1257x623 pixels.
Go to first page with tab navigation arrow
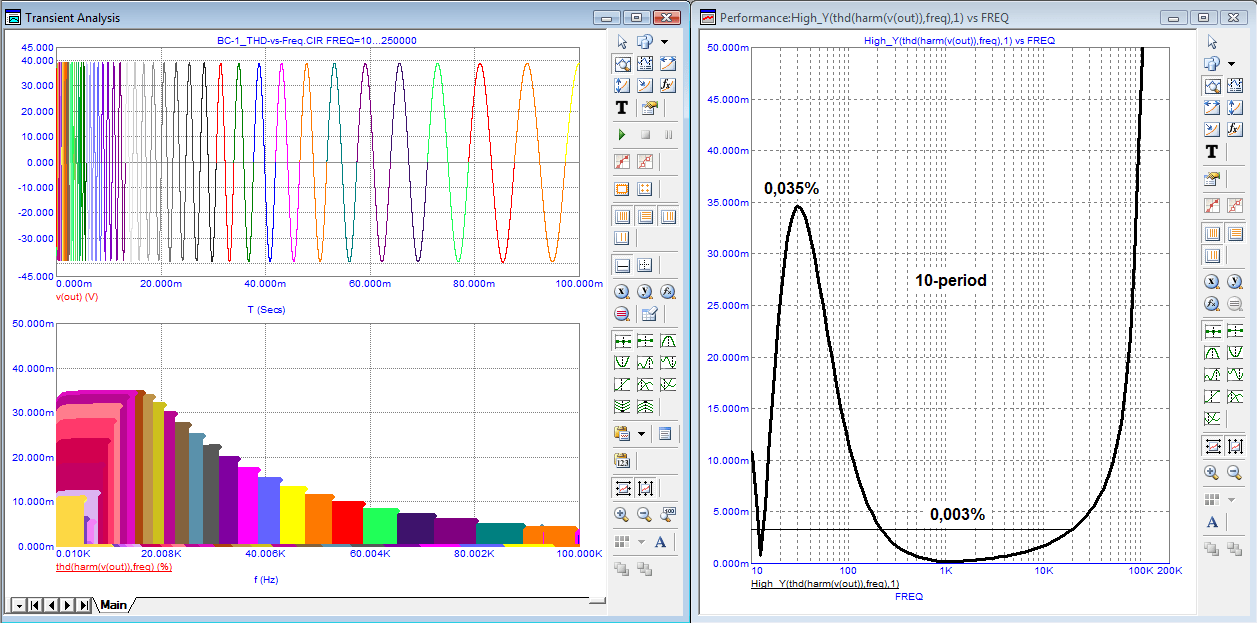point(35,605)
